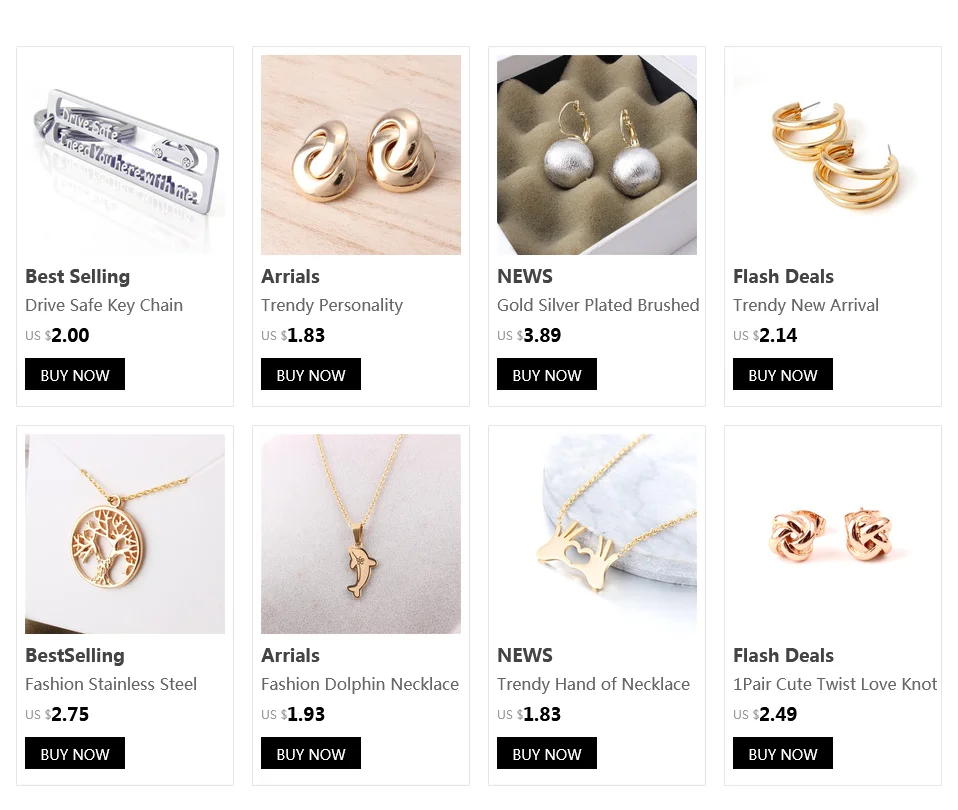Screen dimensions: 958x810
Task: Select the 1Pair Cute Twist Love Knot title
Action: pos(835,684)
